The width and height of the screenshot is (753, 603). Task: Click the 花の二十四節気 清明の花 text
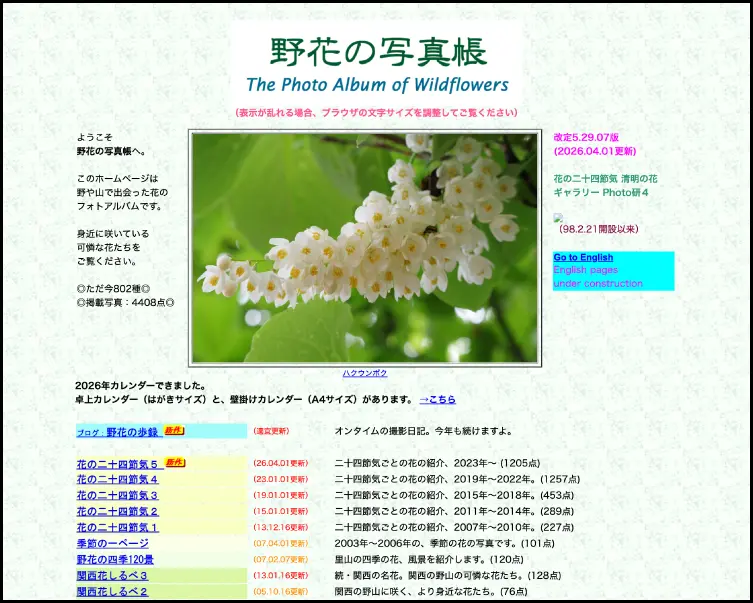tap(605, 179)
